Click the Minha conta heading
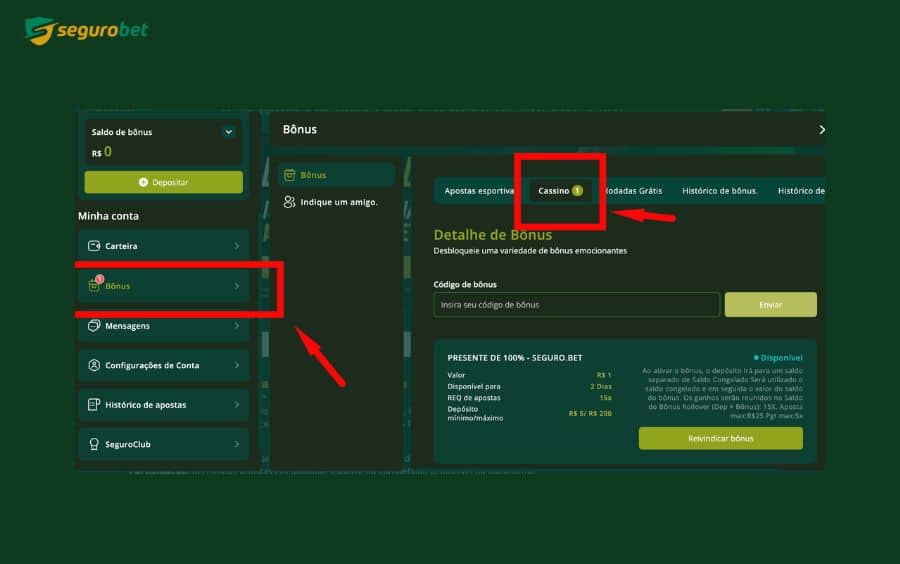This screenshot has height=564, width=900. click(108, 216)
